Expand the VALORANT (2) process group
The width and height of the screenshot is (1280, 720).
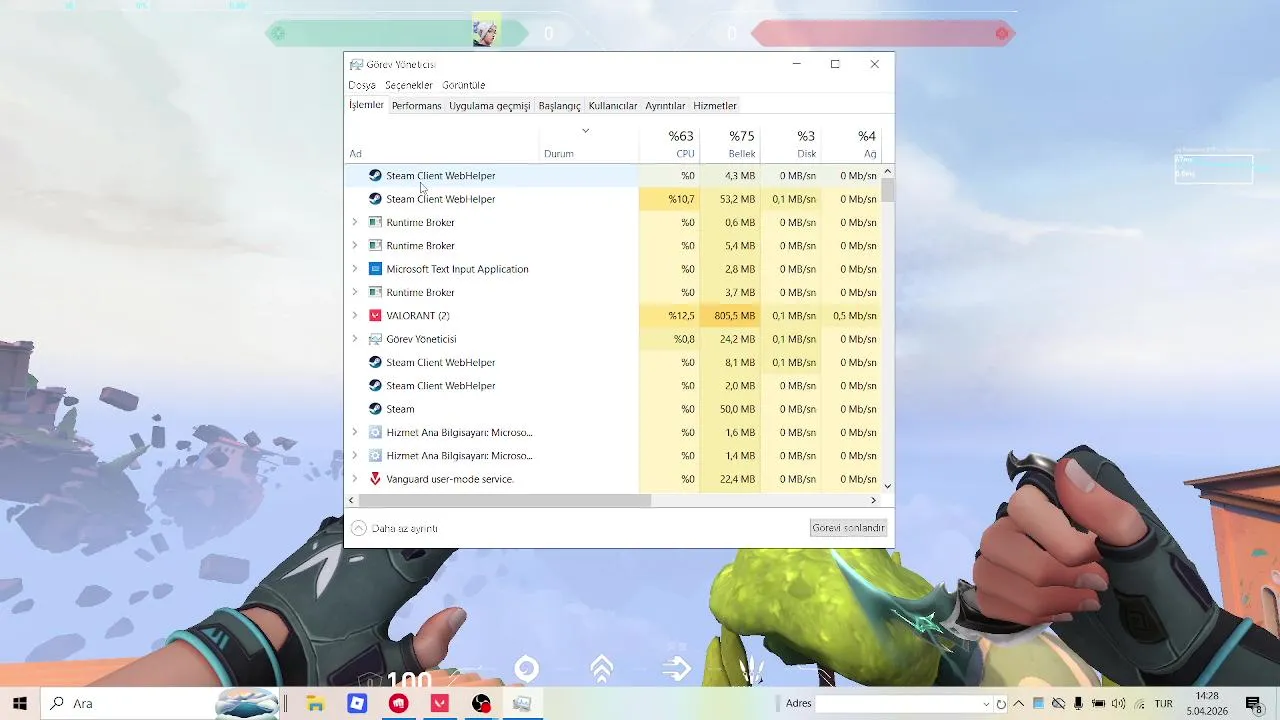pyautogui.click(x=354, y=315)
